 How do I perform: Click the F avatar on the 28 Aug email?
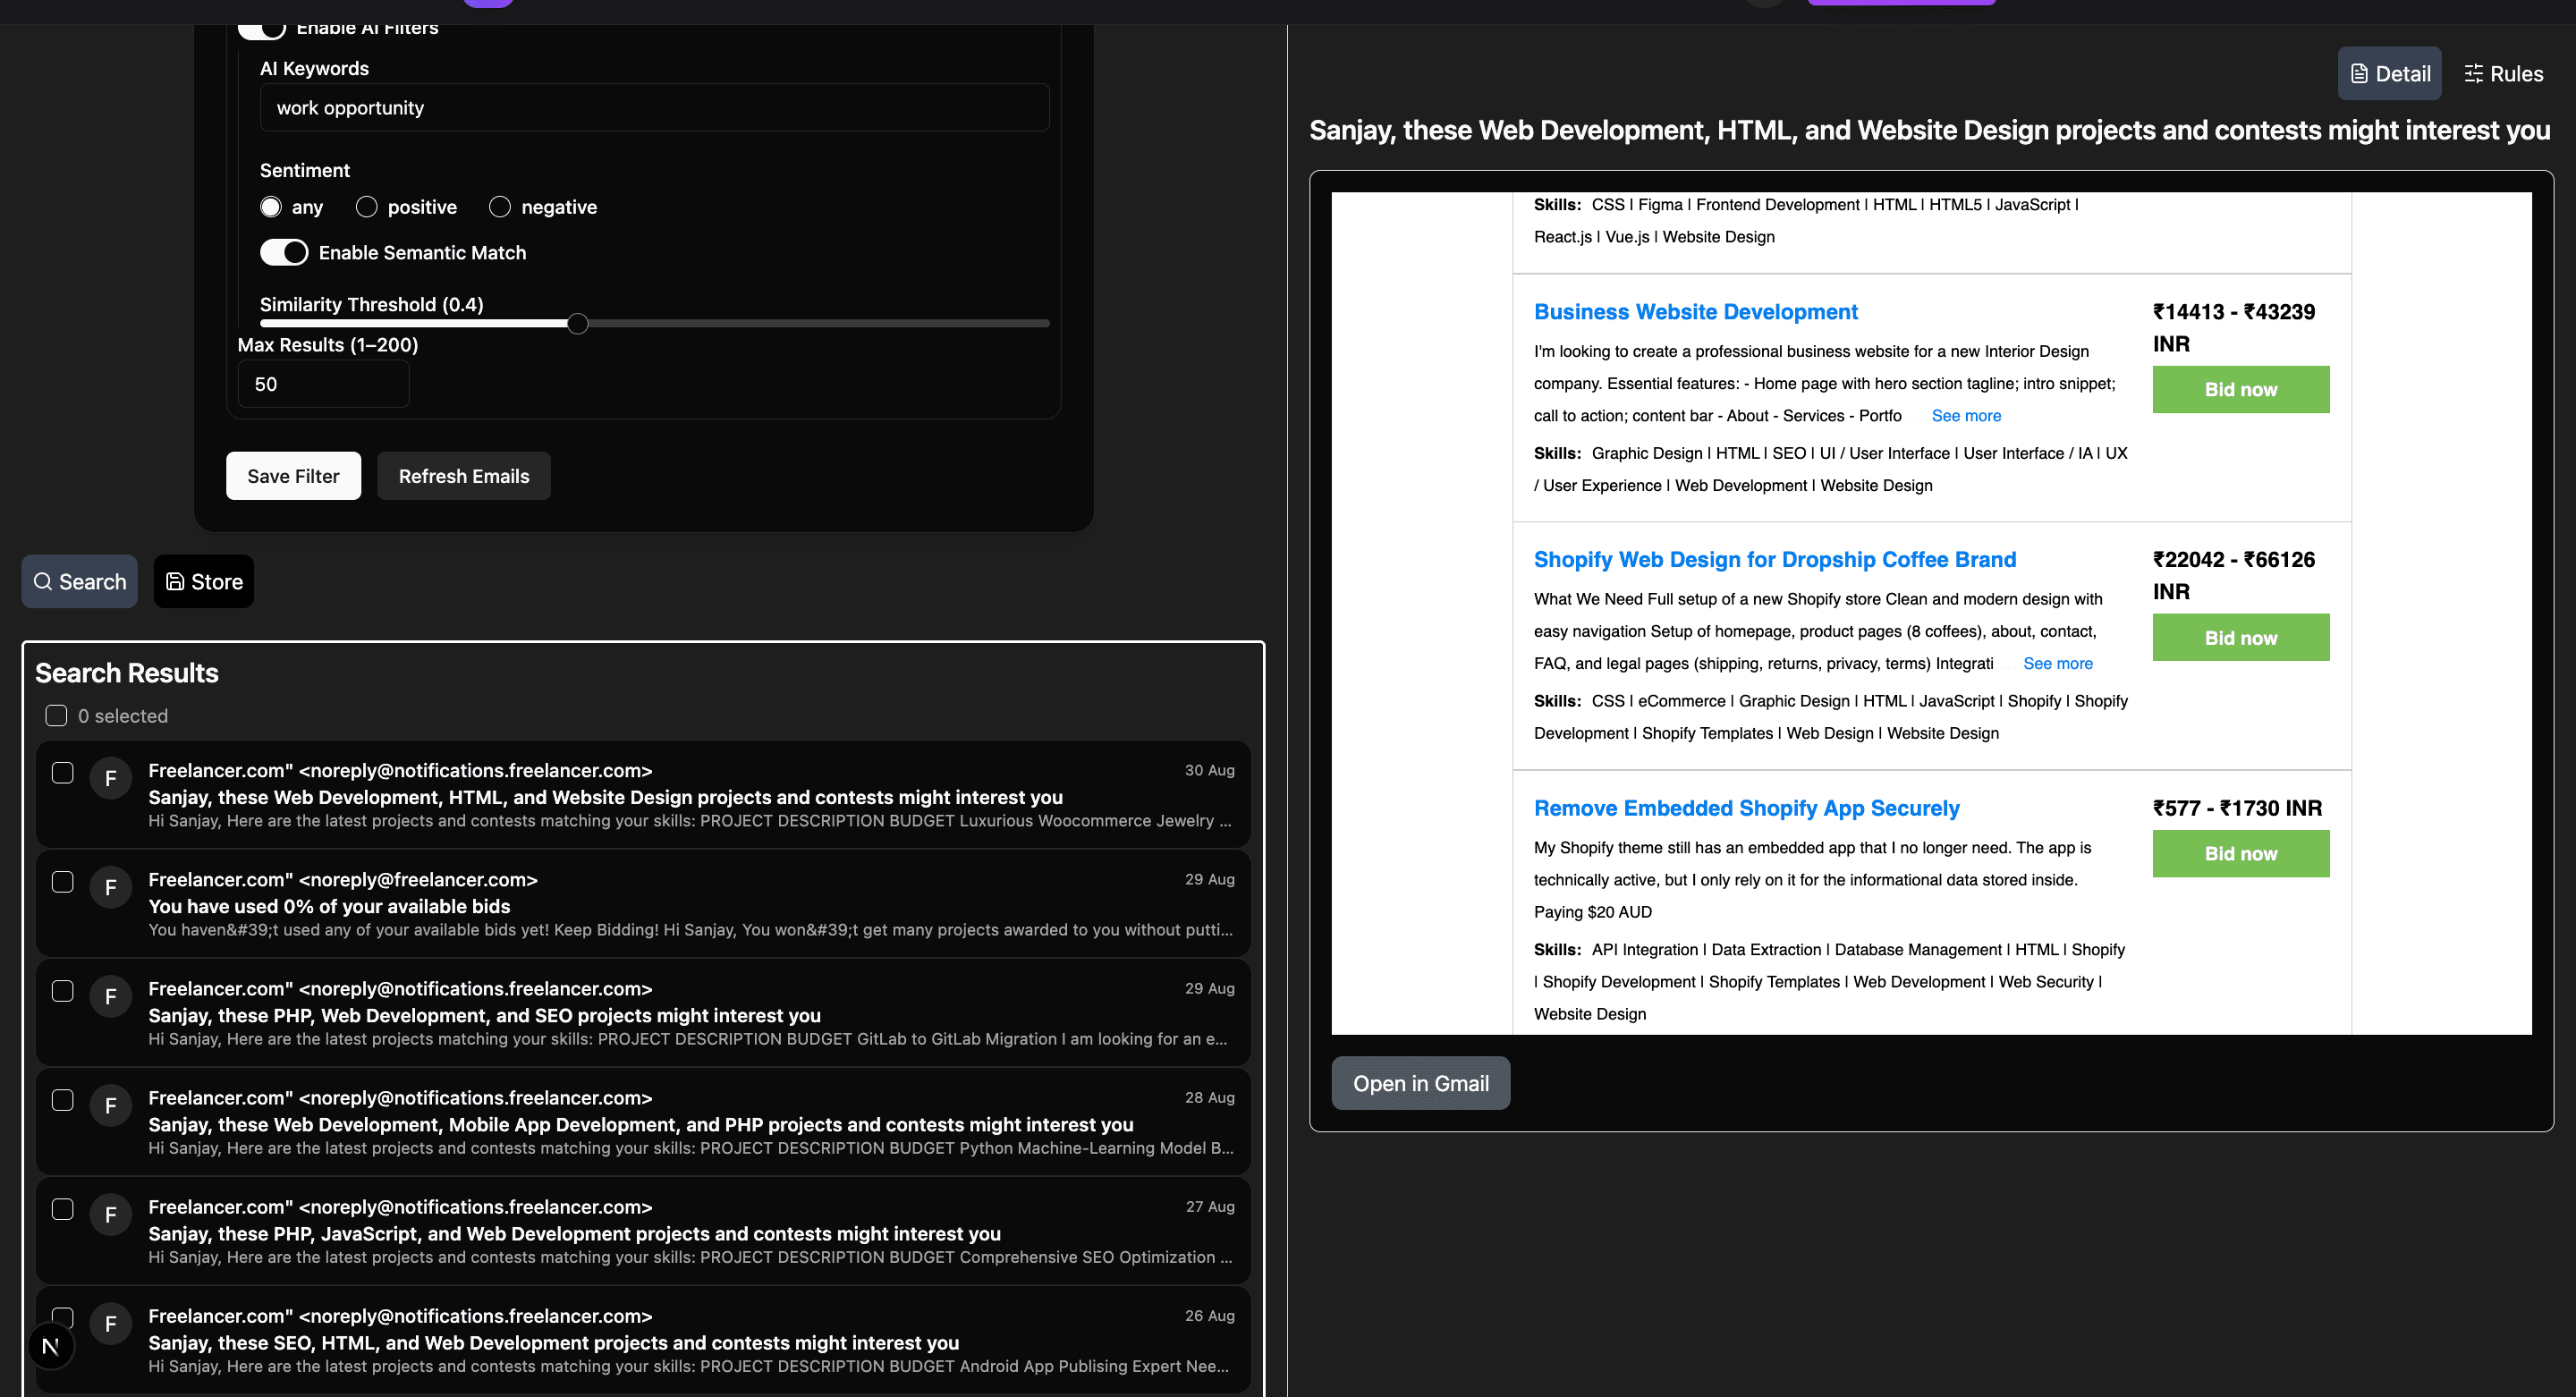coord(111,1105)
